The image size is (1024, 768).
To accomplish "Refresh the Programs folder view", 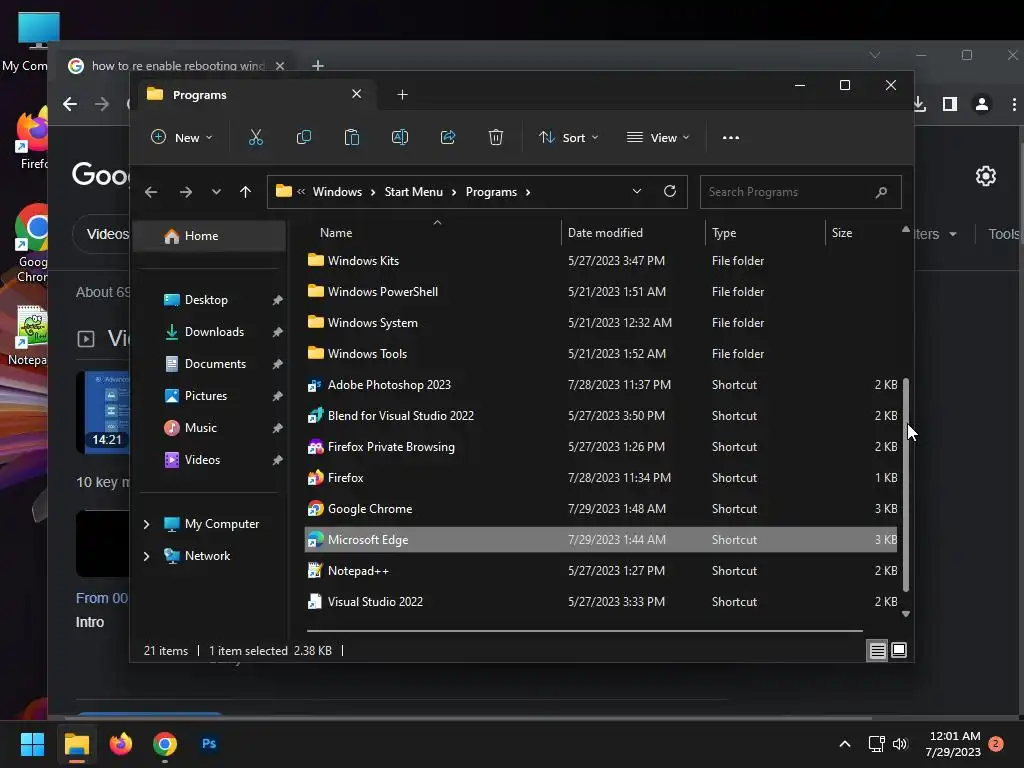I will 669,191.
